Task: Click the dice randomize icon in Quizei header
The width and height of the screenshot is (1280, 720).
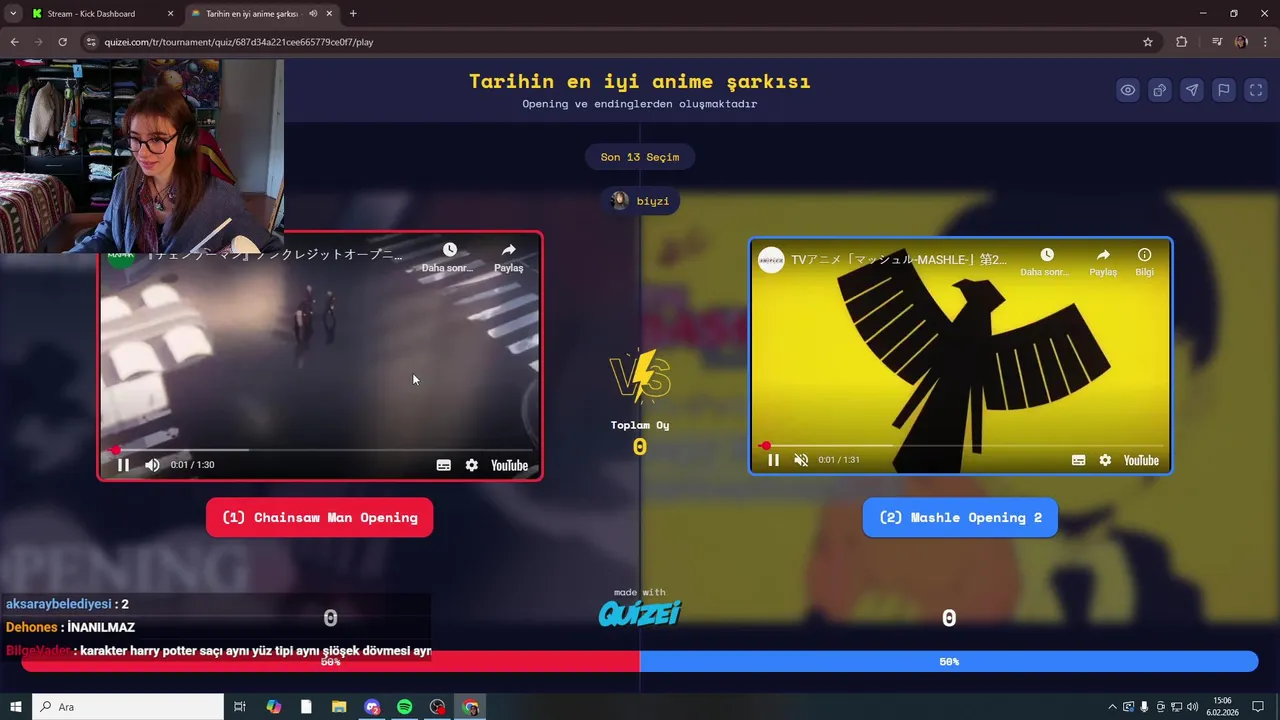Action: [1160, 90]
